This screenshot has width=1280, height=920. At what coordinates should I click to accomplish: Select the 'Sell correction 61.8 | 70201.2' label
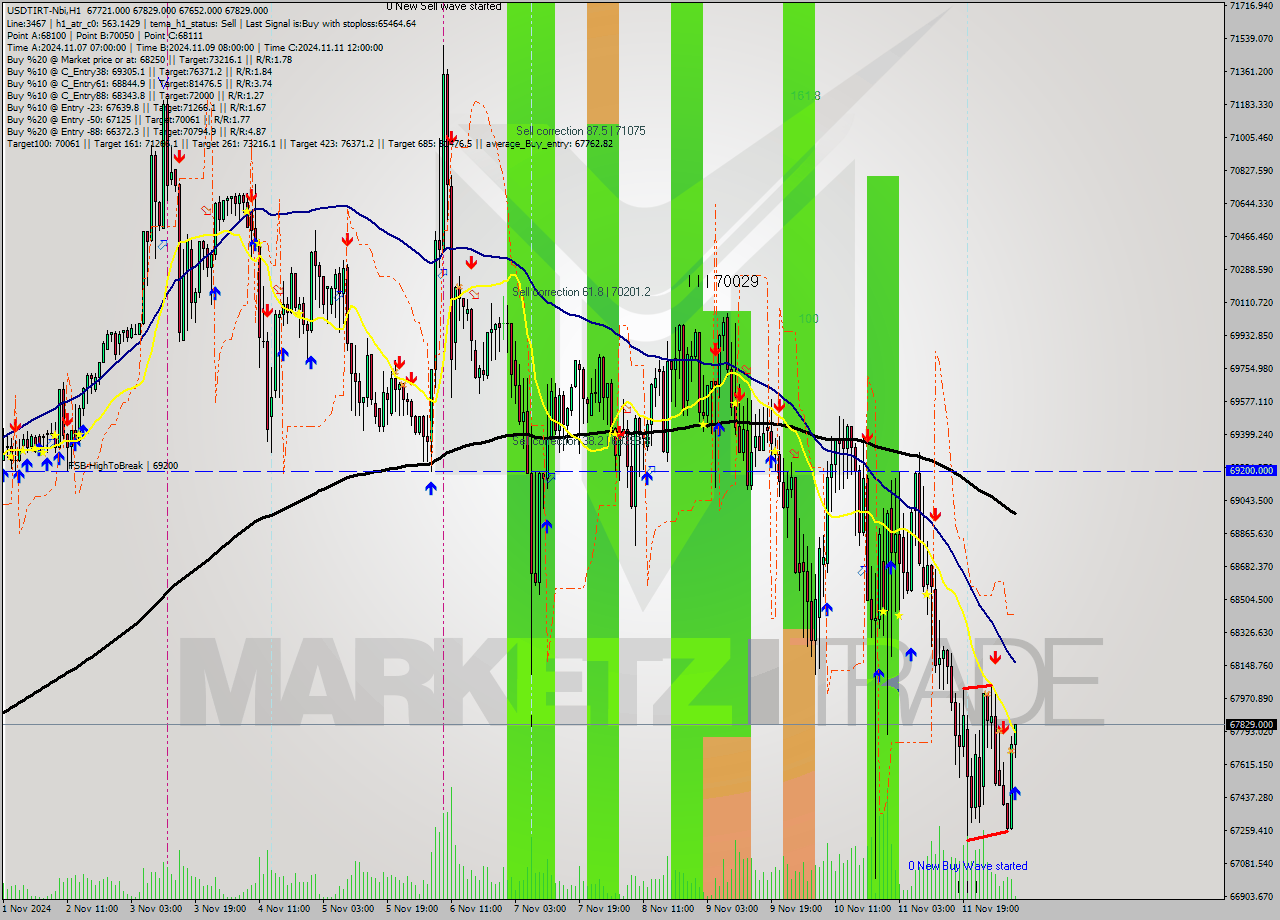[581, 292]
